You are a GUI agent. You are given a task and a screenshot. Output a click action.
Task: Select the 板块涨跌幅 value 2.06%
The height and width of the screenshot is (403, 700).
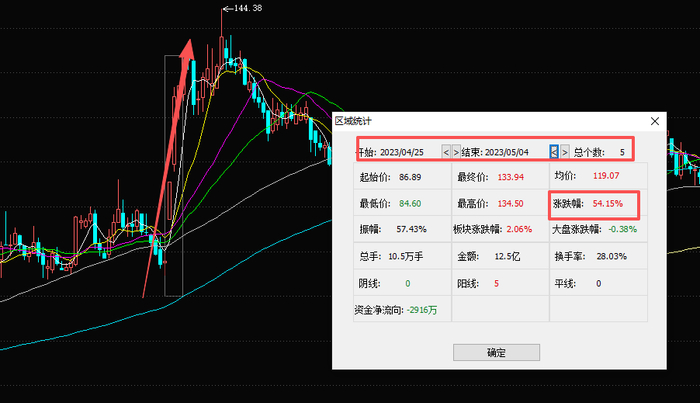point(519,229)
